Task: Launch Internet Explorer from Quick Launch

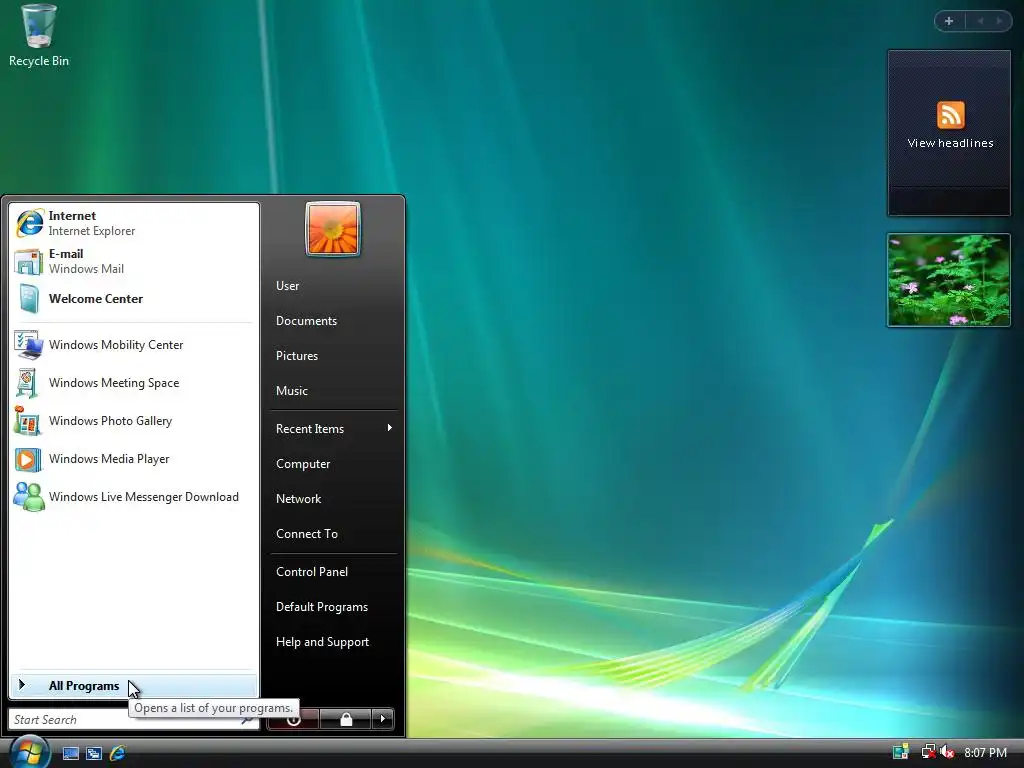Action: point(118,753)
